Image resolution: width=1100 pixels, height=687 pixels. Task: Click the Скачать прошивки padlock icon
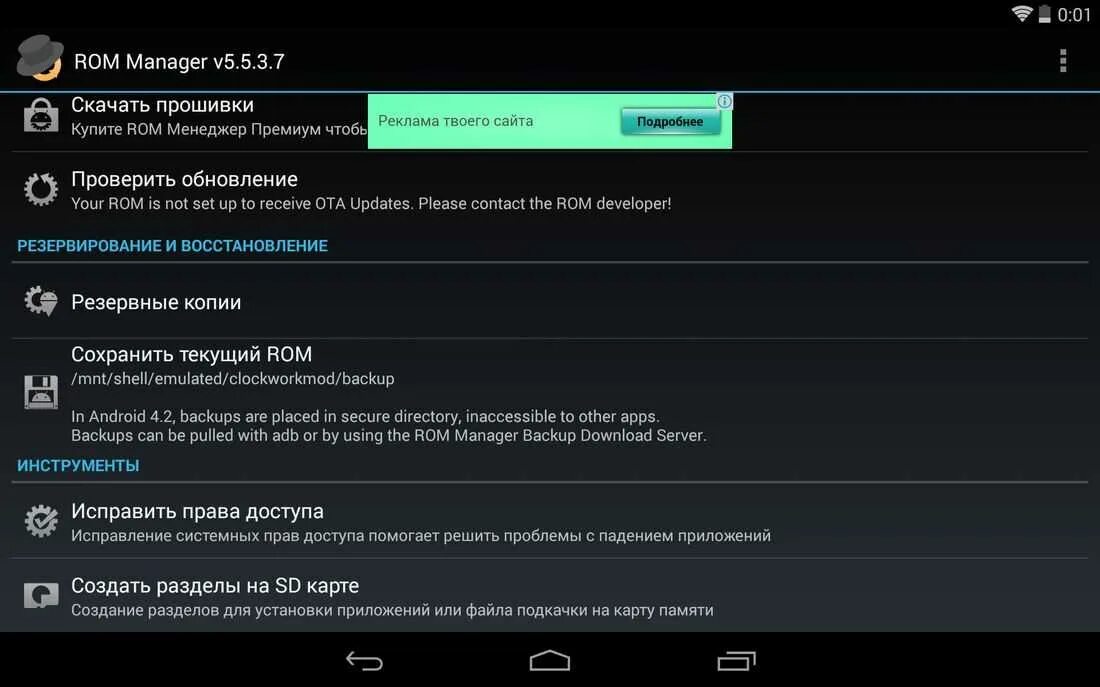point(41,115)
